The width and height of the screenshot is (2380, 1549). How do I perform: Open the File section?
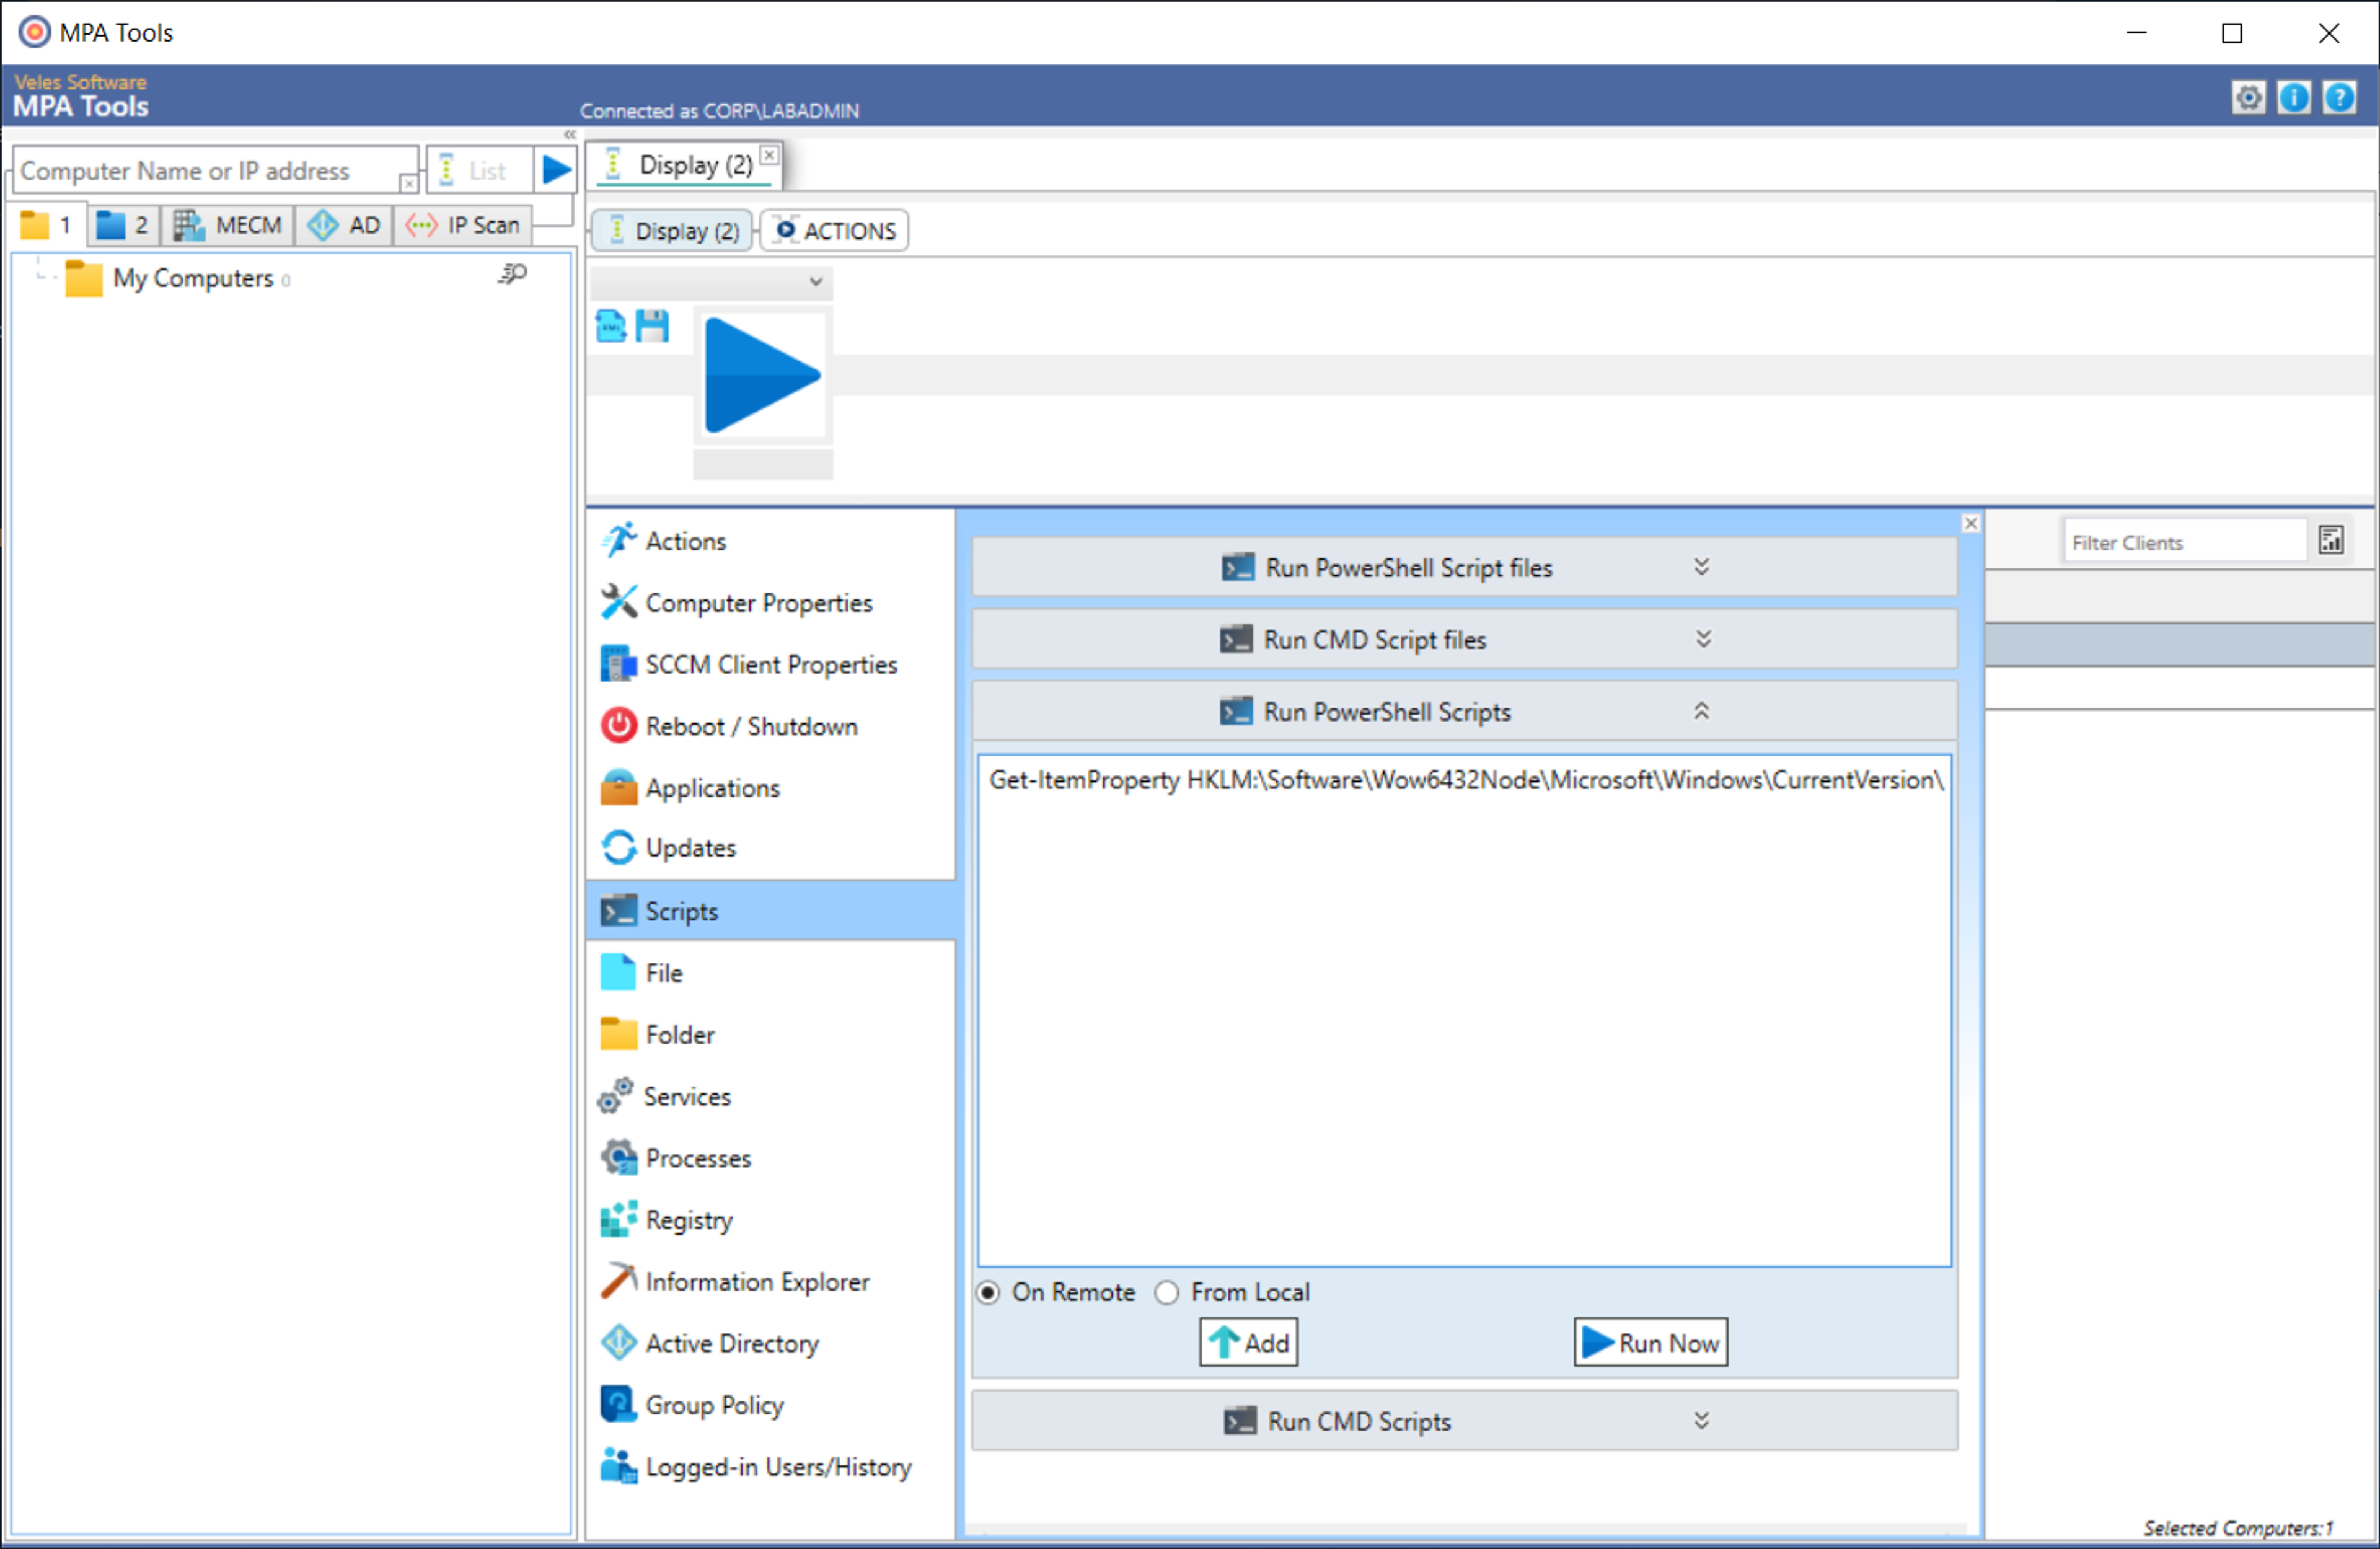click(771, 973)
